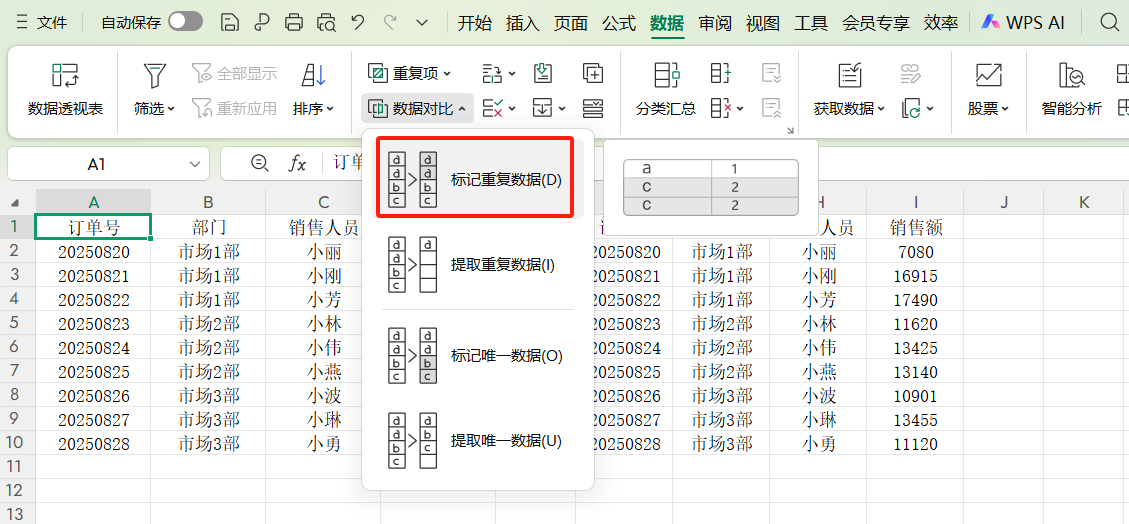
Task: Click the zoom magnifier beside formula bar
Action: (x=259, y=163)
